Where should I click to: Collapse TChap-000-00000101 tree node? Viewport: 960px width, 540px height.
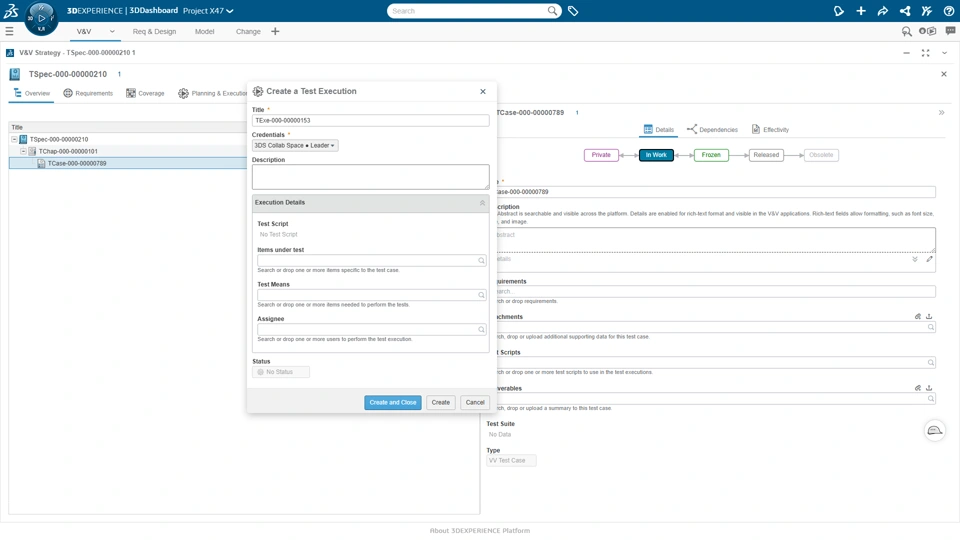coord(23,151)
